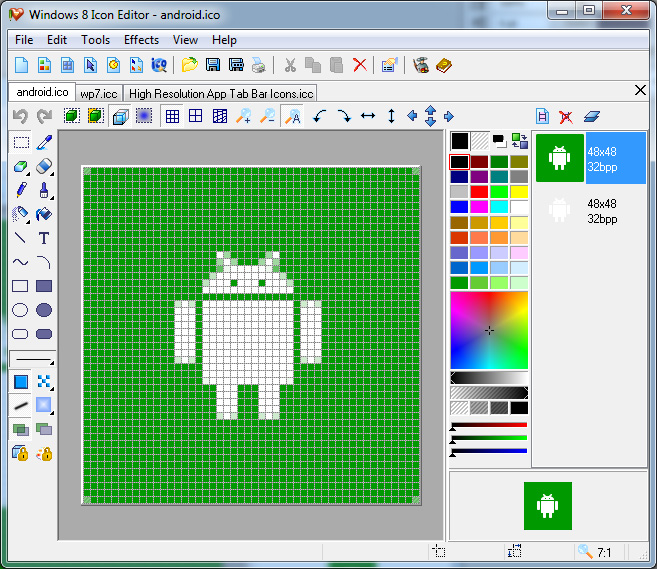Open the View menu
This screenshot has height=569, width=657.
pyautogui.click(x=185, y=40)
